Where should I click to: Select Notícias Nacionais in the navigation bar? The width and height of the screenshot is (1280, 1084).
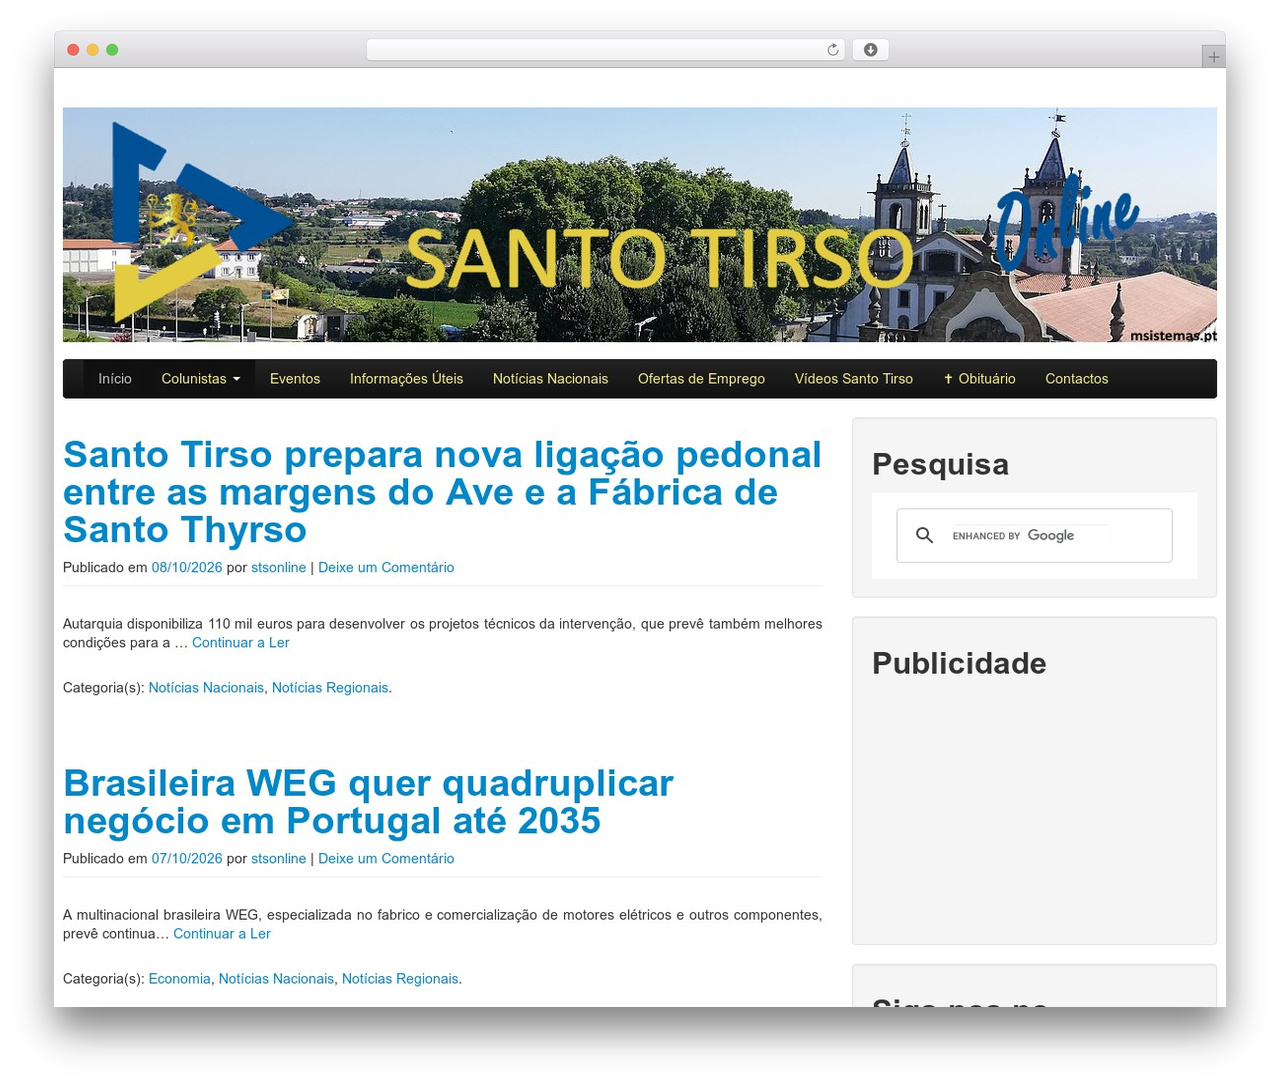pyautogui.click(x=550, y=379)
